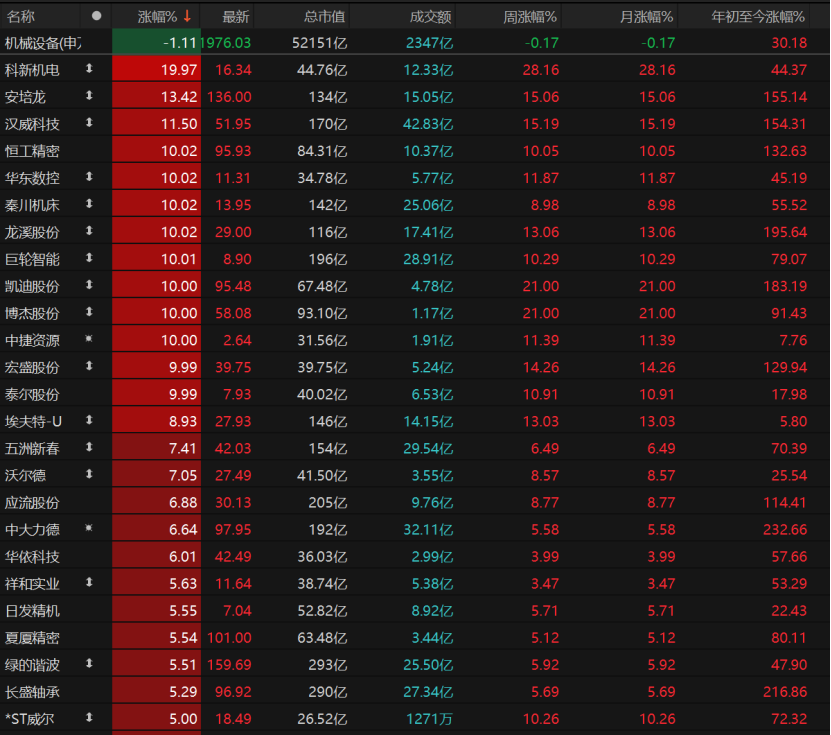Click the marker icon next to 五洲新春

point(89,447)
